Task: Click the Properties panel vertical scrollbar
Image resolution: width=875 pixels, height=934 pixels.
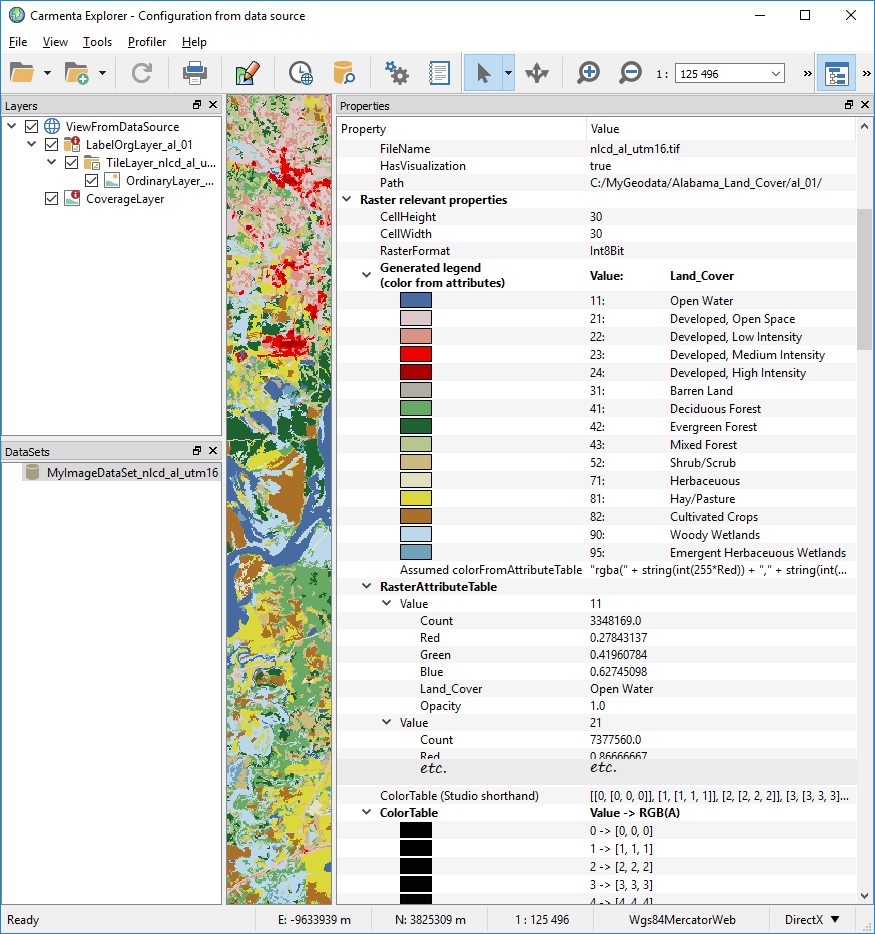Action: pyautogui.click(x=864, y=279)
